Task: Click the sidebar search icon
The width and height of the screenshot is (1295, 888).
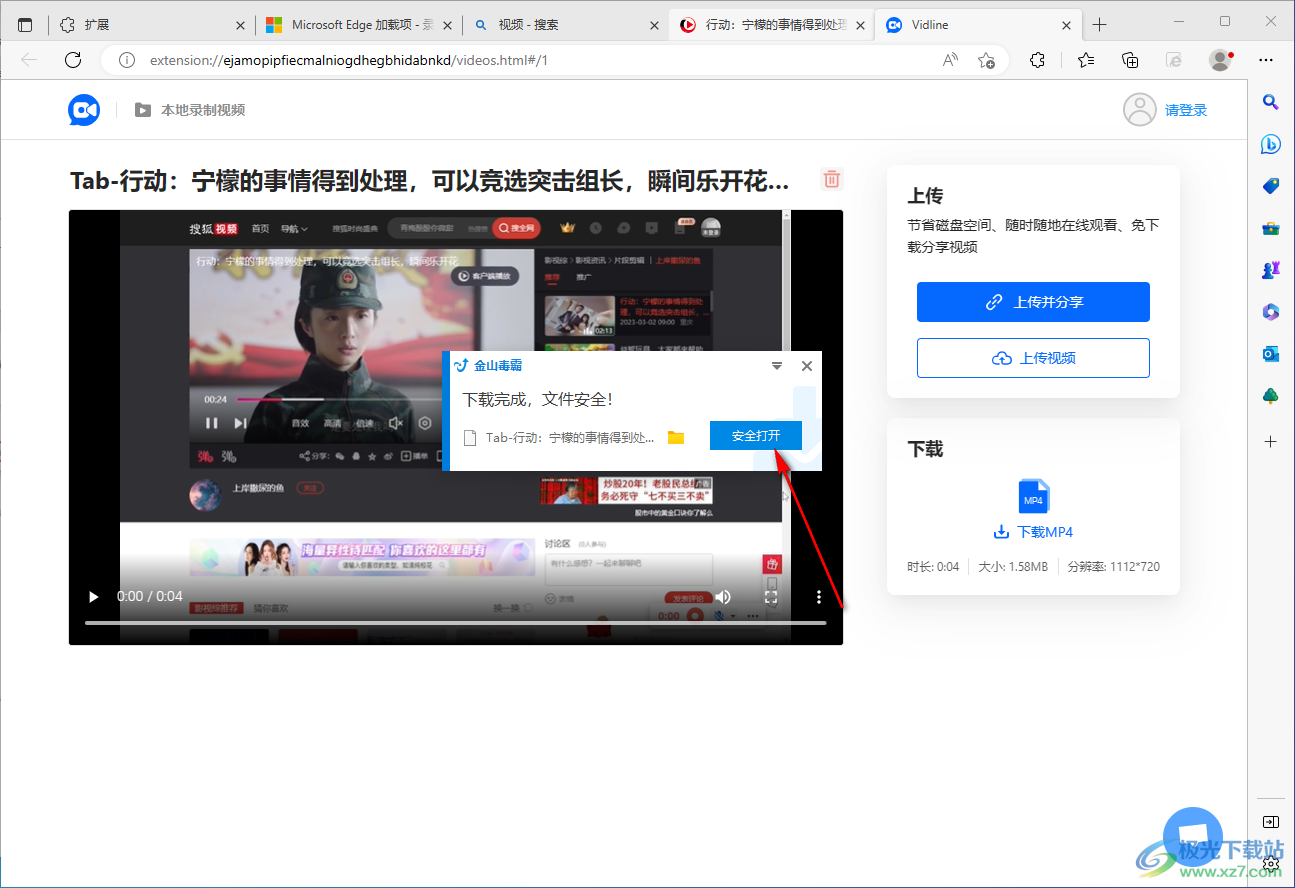Action: (x=1271, y=101)
